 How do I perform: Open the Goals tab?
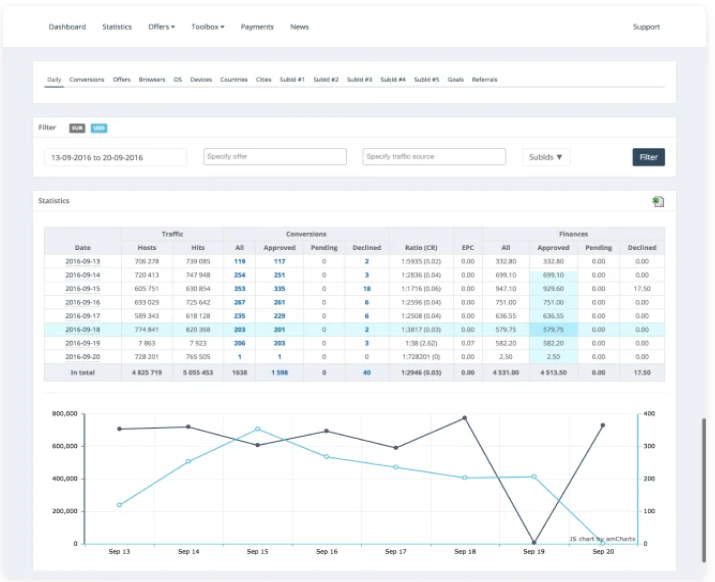click(455, 79)
